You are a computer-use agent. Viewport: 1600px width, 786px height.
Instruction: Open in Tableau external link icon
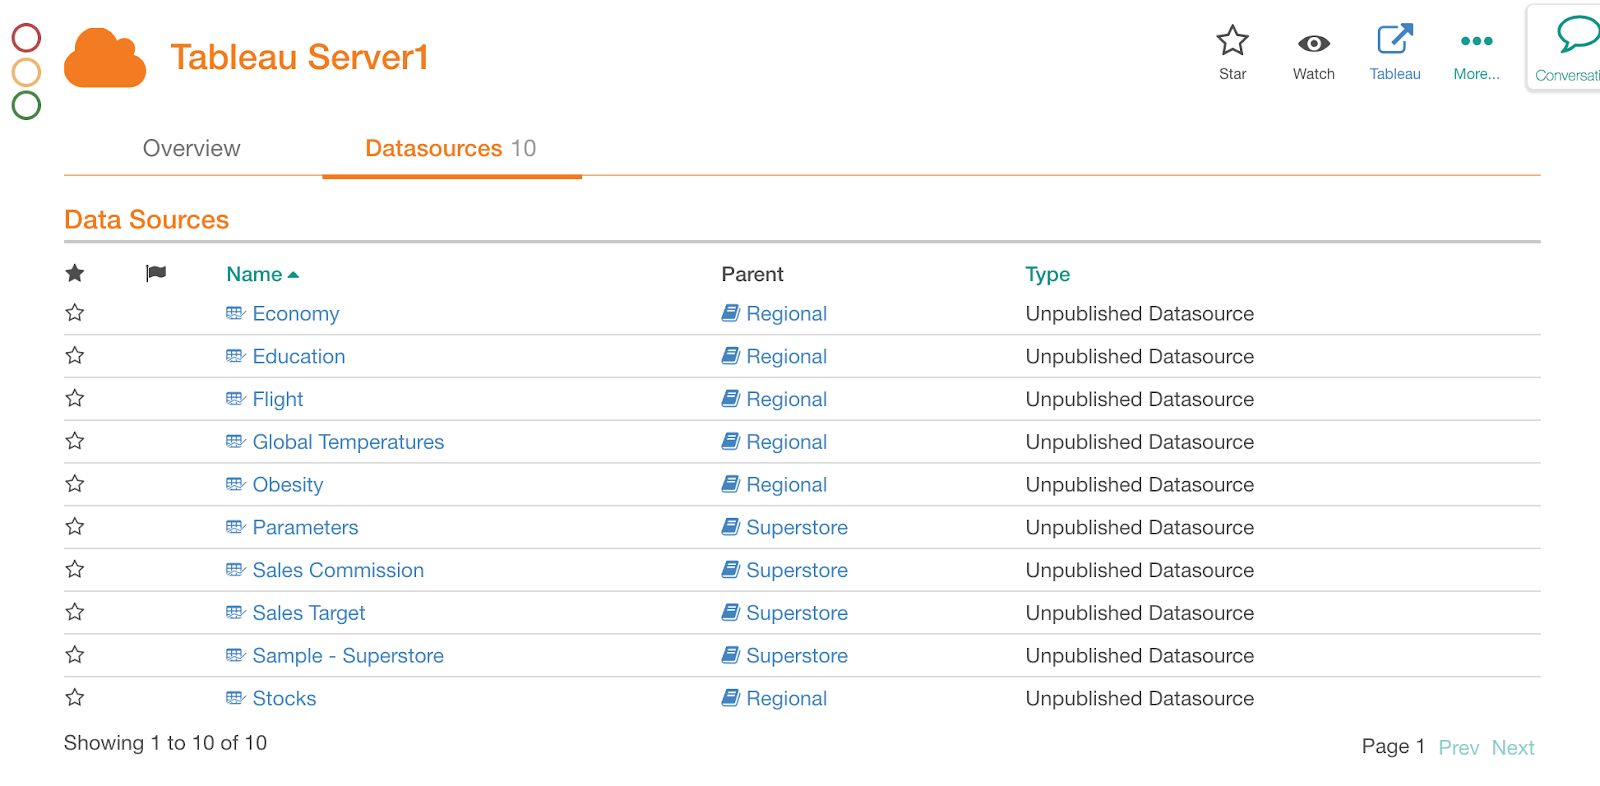pyautogui.click(x=1395, y=40)
